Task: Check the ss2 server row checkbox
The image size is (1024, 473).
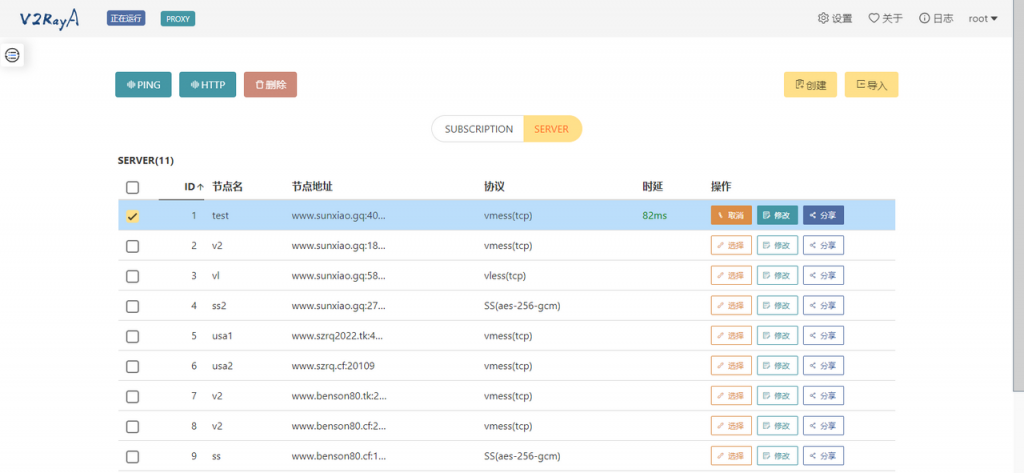Action: pyautogui.click(x=133, y=306)
